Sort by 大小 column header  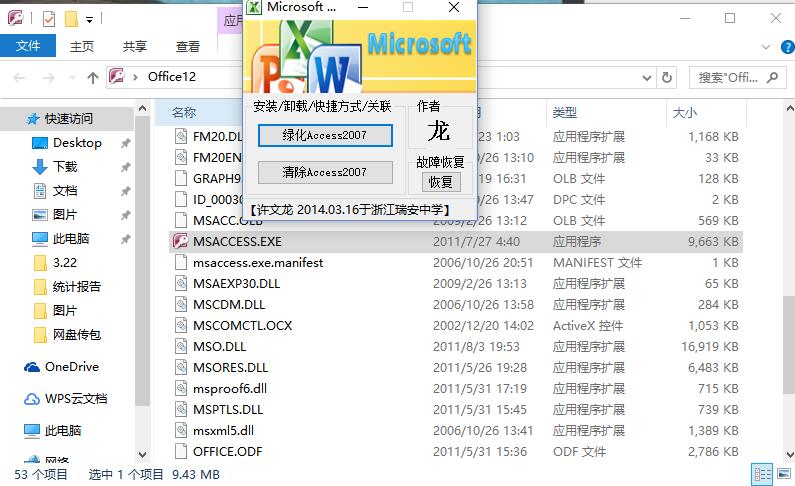click(x=684, y=113)
